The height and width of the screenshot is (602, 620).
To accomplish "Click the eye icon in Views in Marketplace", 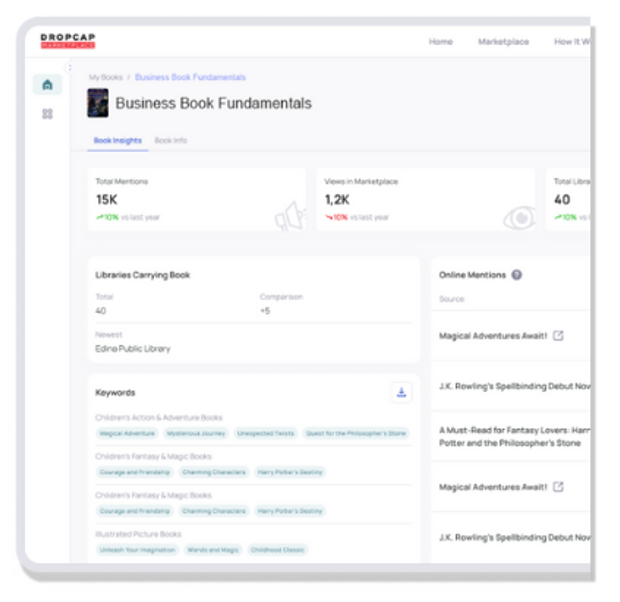I will pos(518,217).
